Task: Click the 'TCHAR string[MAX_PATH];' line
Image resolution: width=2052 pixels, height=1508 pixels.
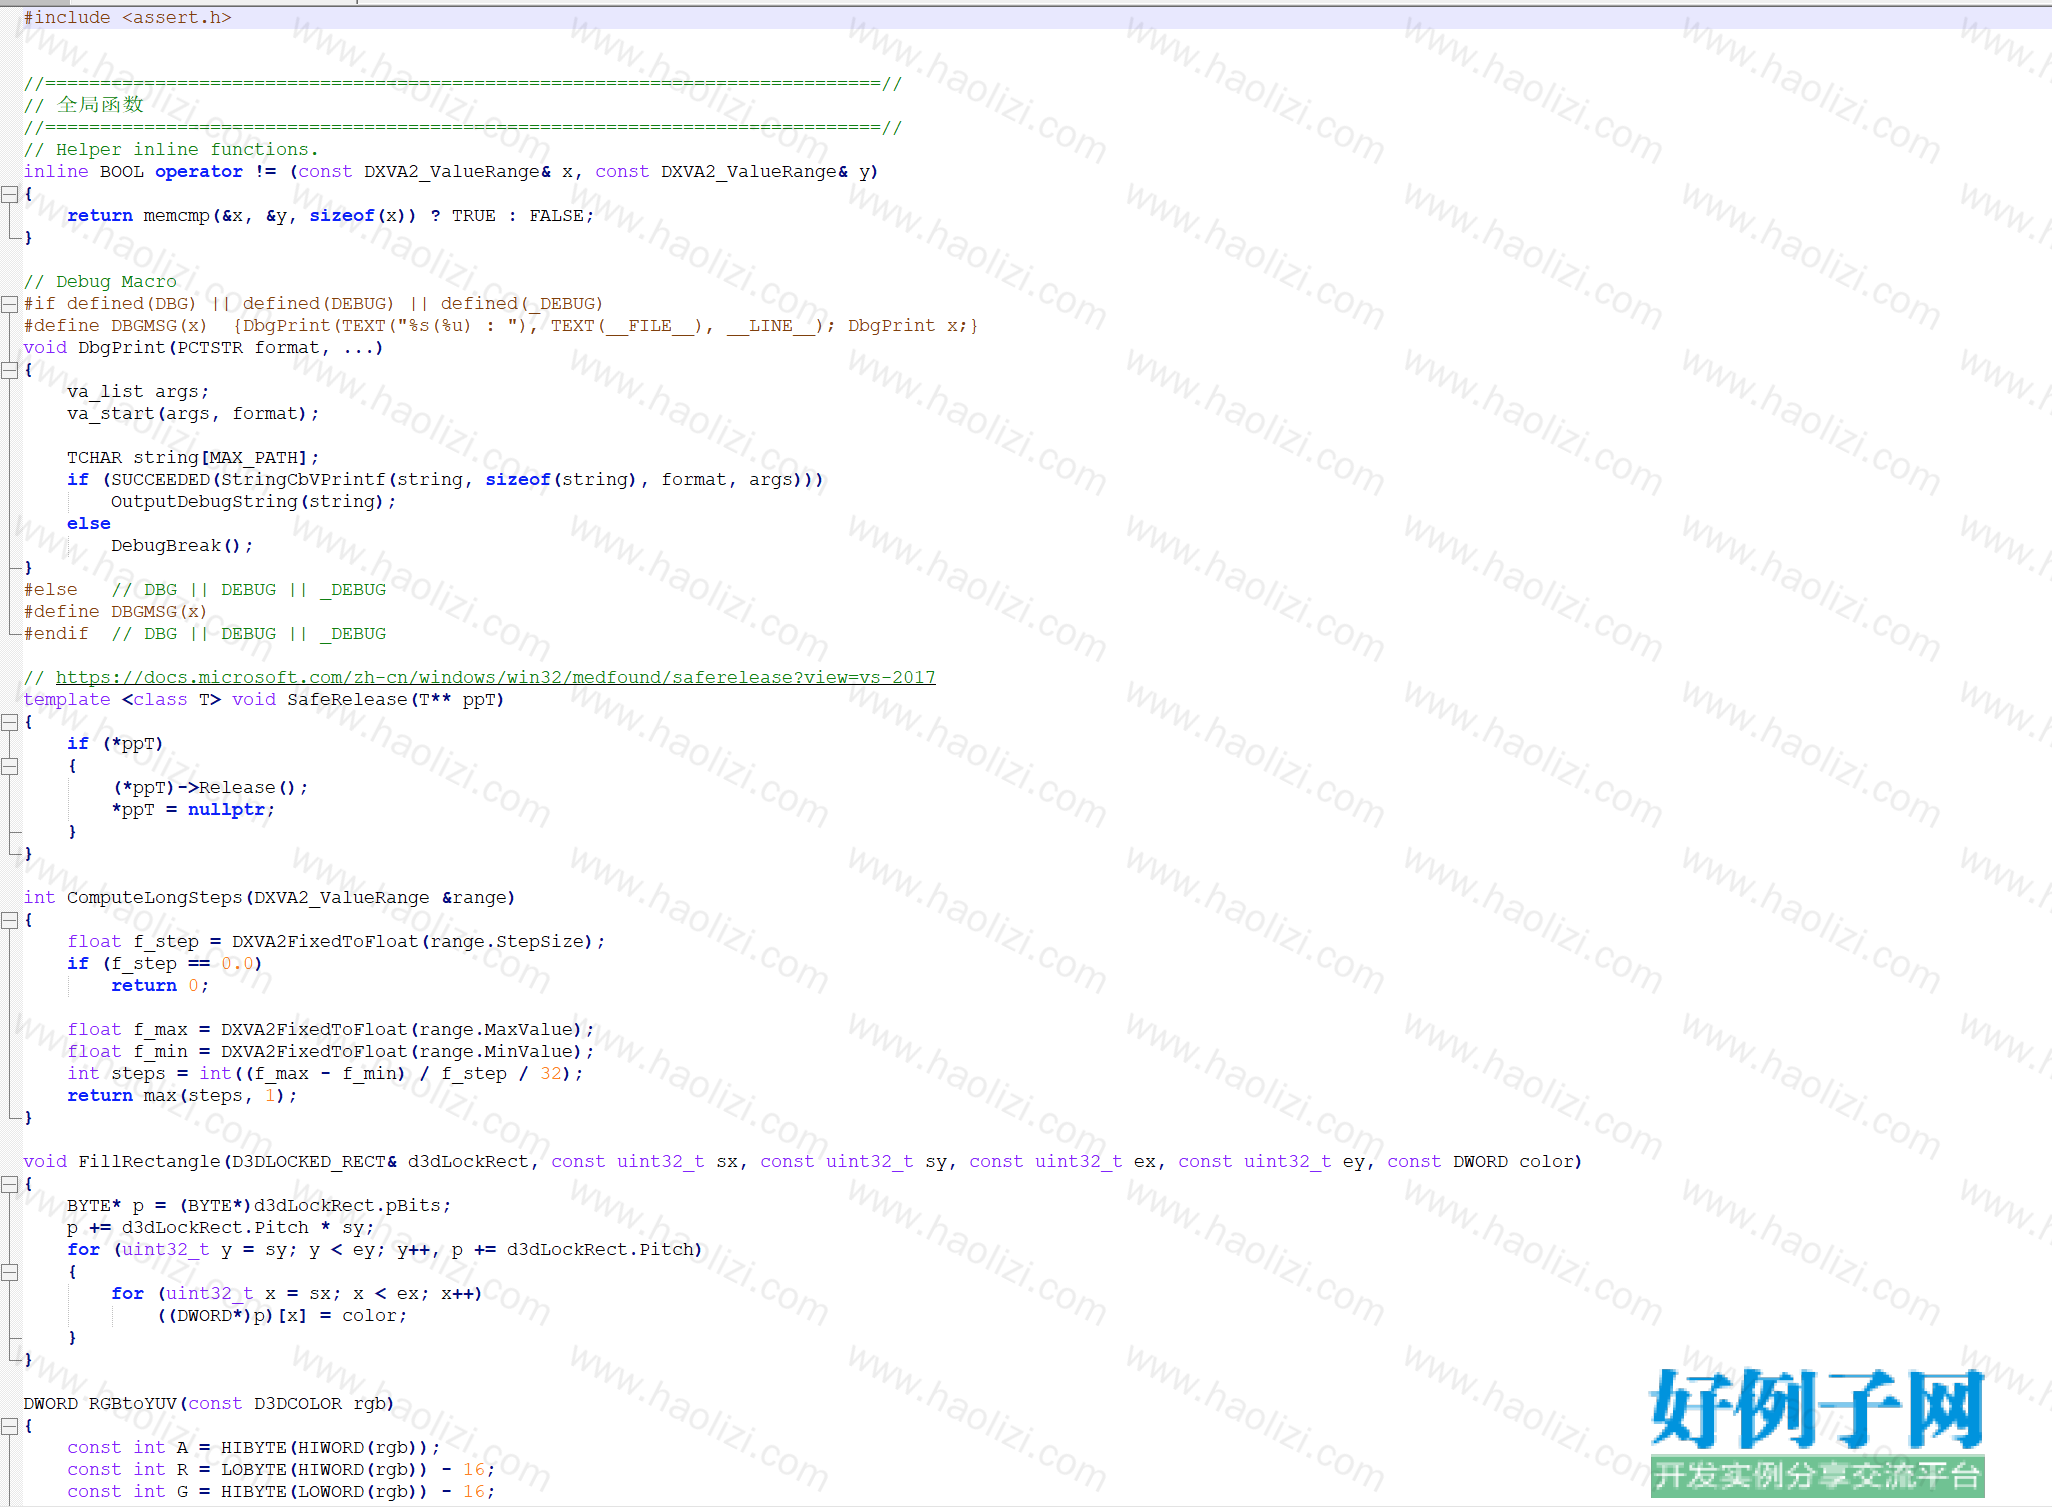Action: click(x=193, y=458)
